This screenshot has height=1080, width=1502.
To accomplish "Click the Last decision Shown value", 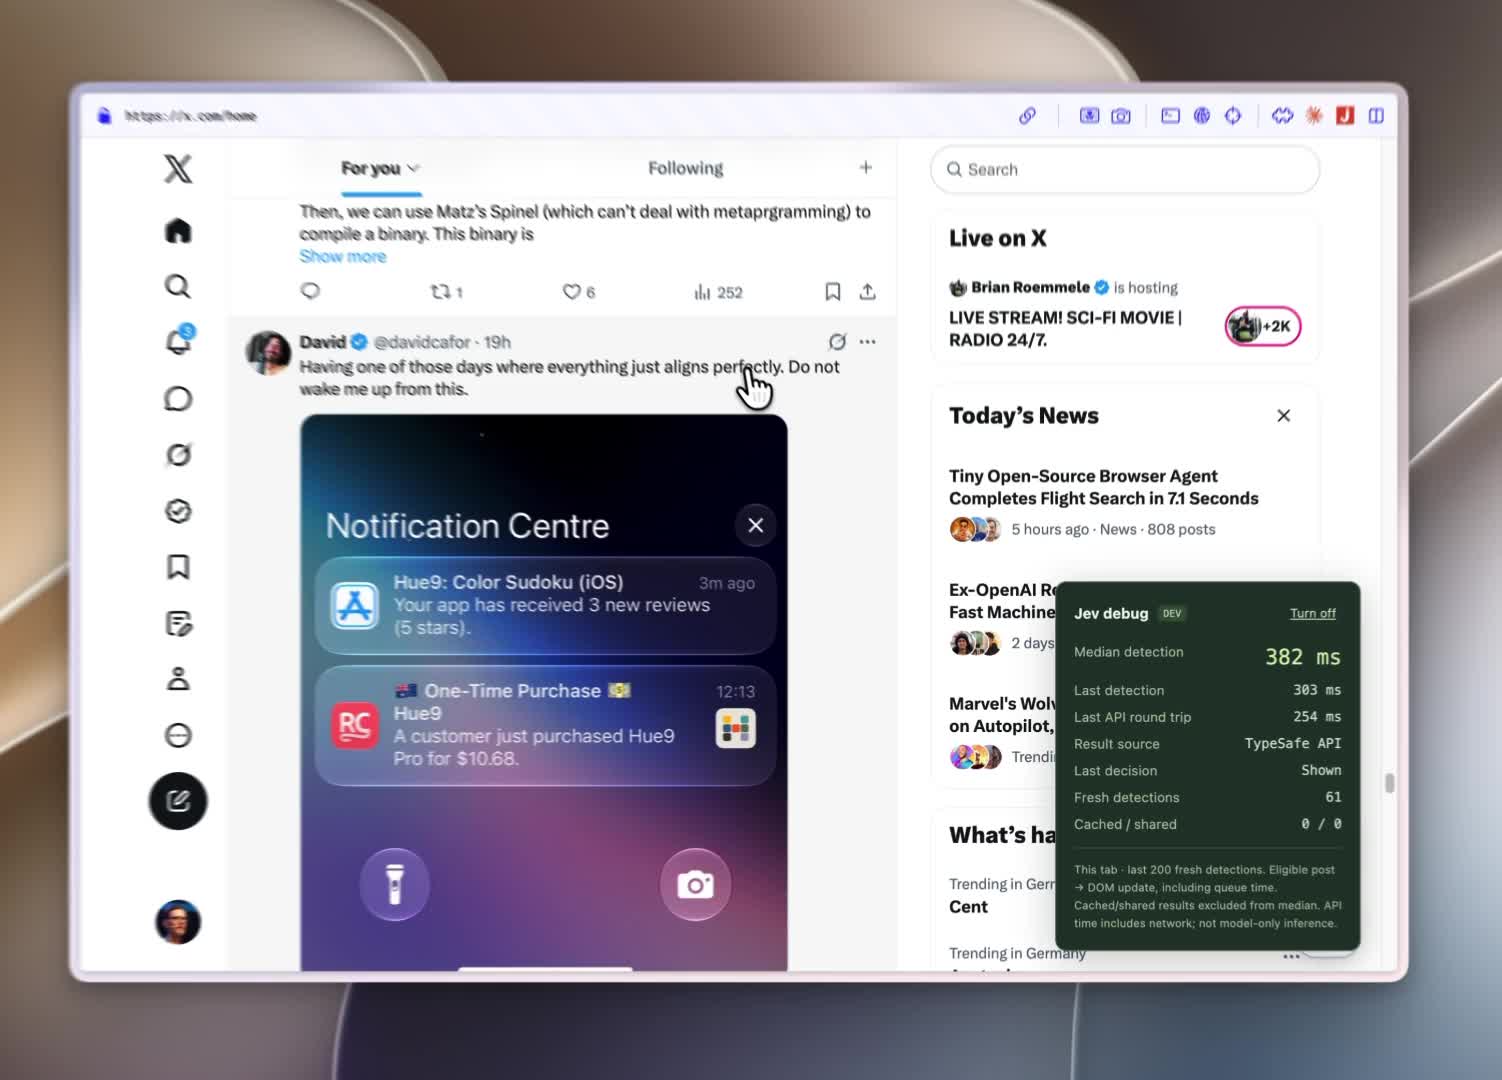I will [1321, 770].
